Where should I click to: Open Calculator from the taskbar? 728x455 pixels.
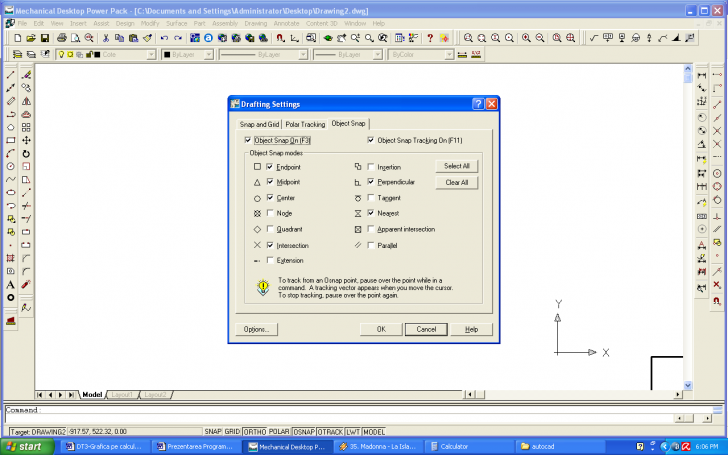coord(469,447)
